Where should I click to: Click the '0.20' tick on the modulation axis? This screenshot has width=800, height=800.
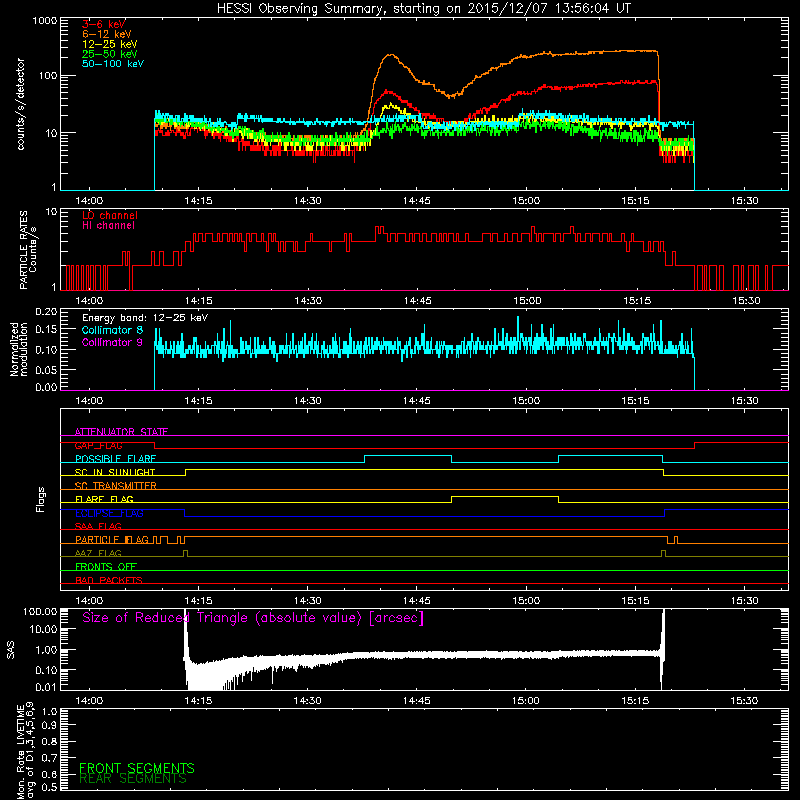[46, 311]
